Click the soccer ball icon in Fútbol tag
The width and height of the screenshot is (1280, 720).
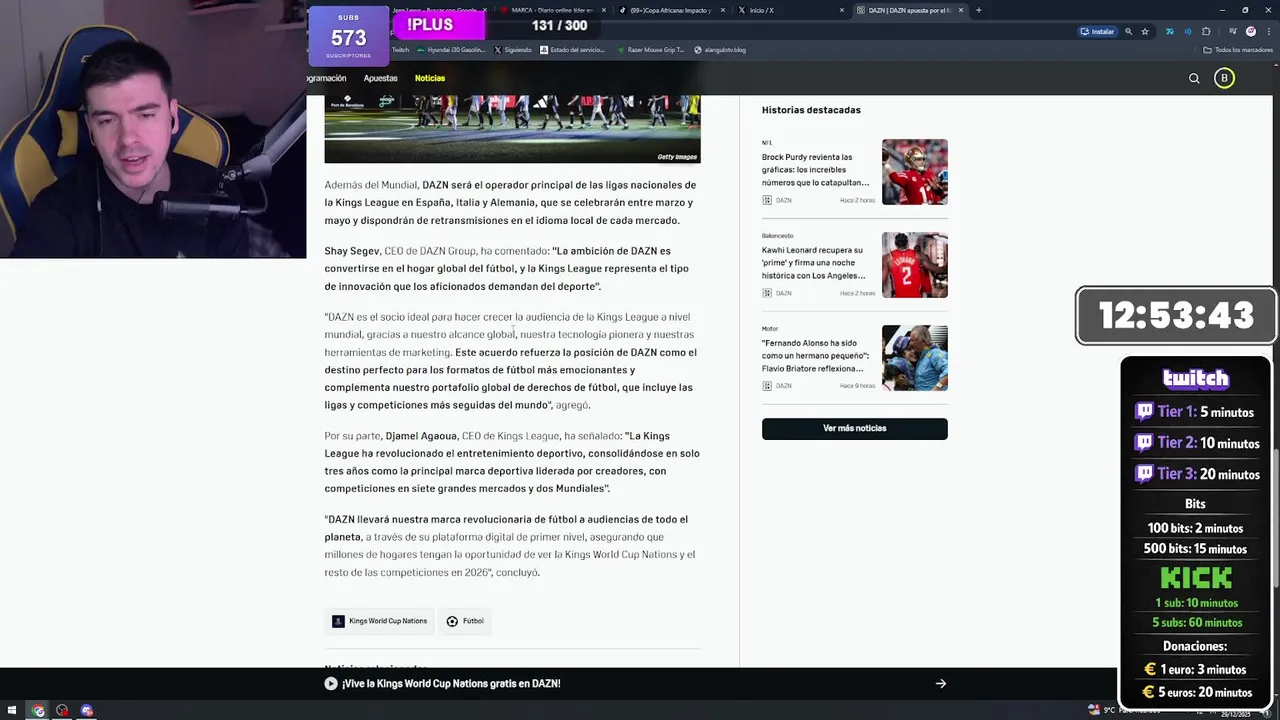pyautogui.click(x=452, y=621)
